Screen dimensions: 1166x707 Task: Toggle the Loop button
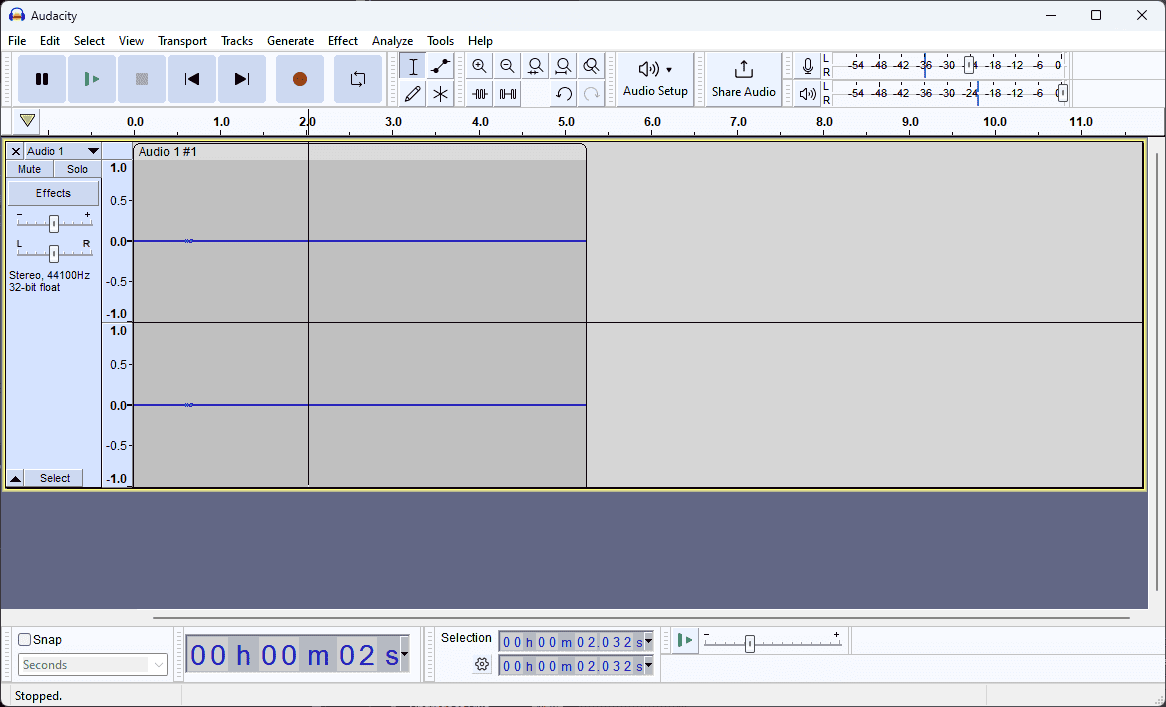[x=358, y=79]
